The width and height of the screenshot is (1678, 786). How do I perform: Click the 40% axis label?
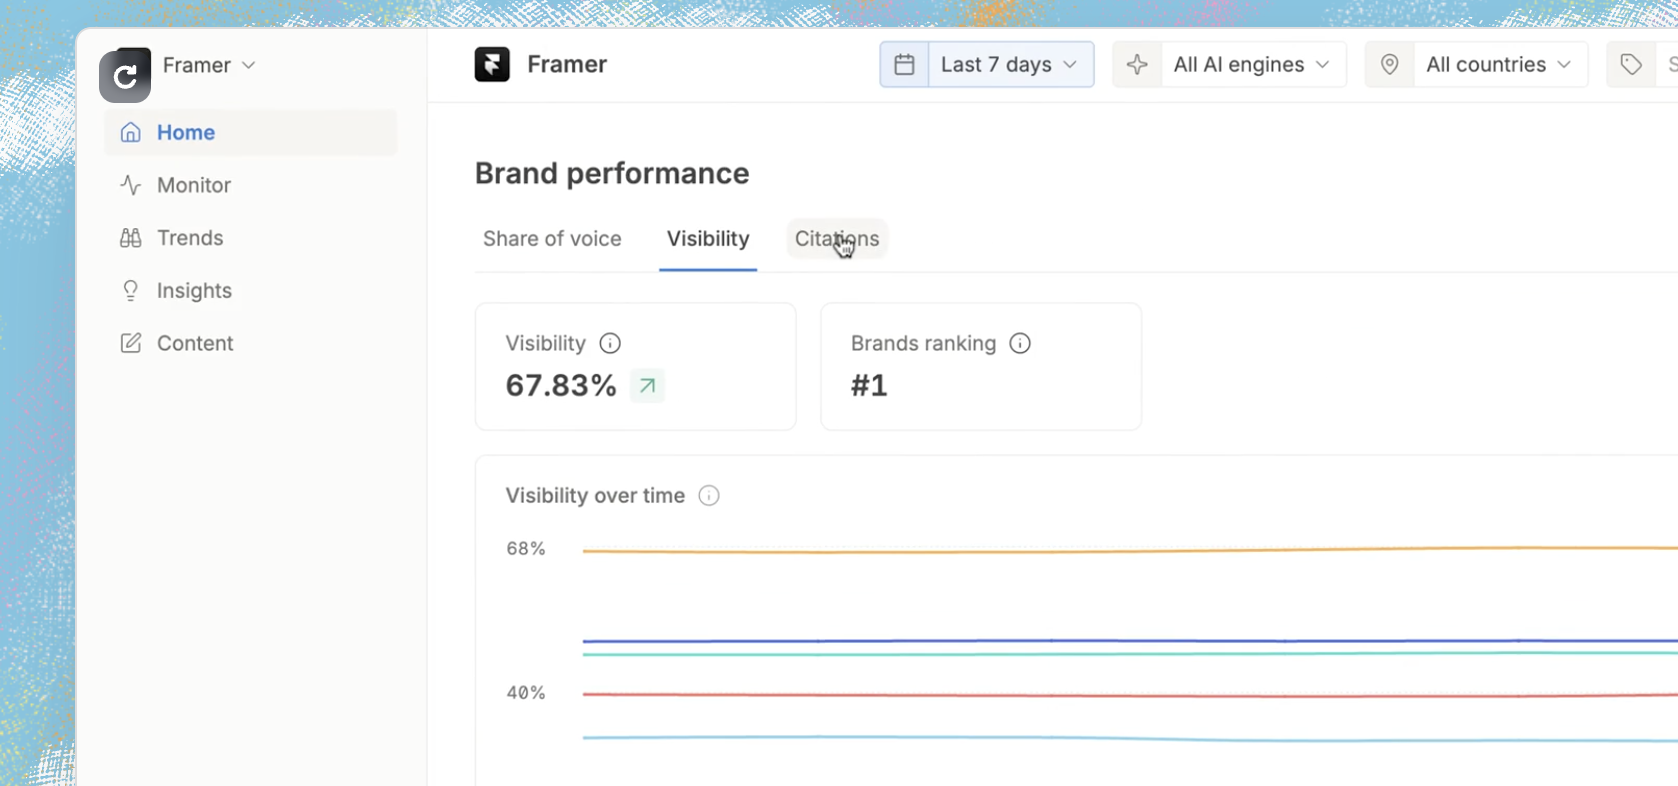point(526,692)
